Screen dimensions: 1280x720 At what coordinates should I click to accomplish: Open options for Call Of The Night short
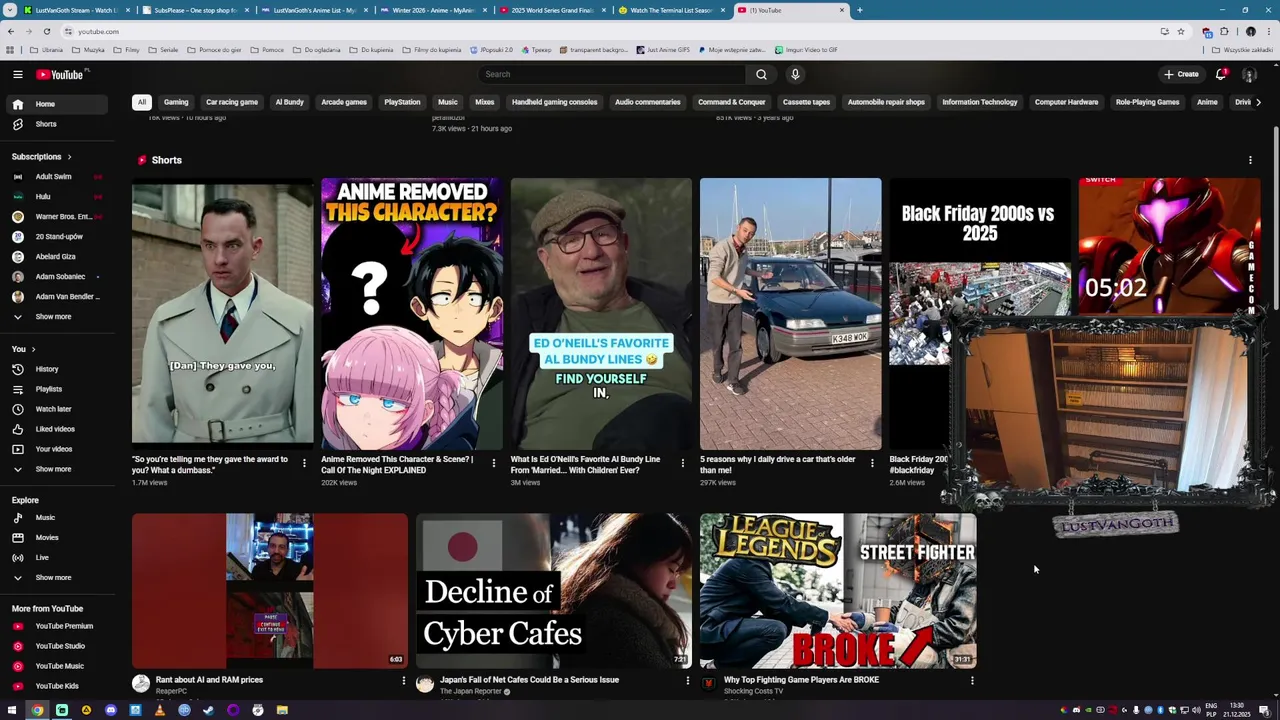493,463
